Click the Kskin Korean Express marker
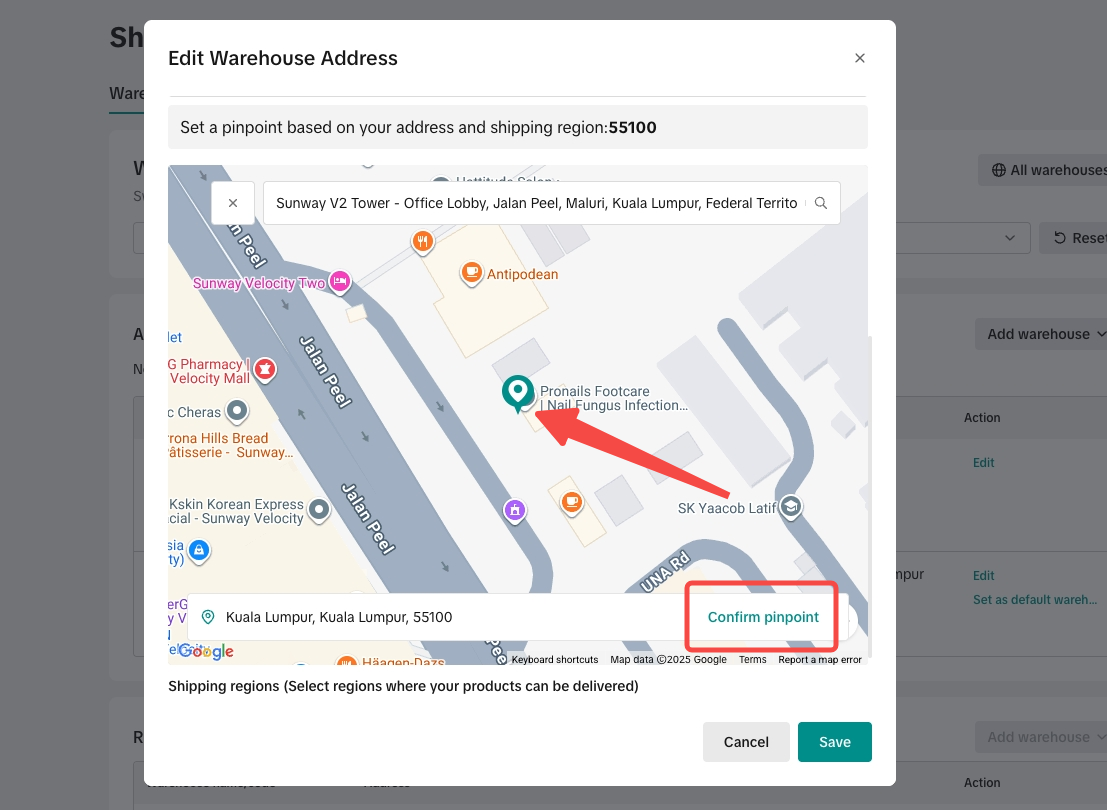Screen dimensions: 1107x810 click(x=319, y=510)
